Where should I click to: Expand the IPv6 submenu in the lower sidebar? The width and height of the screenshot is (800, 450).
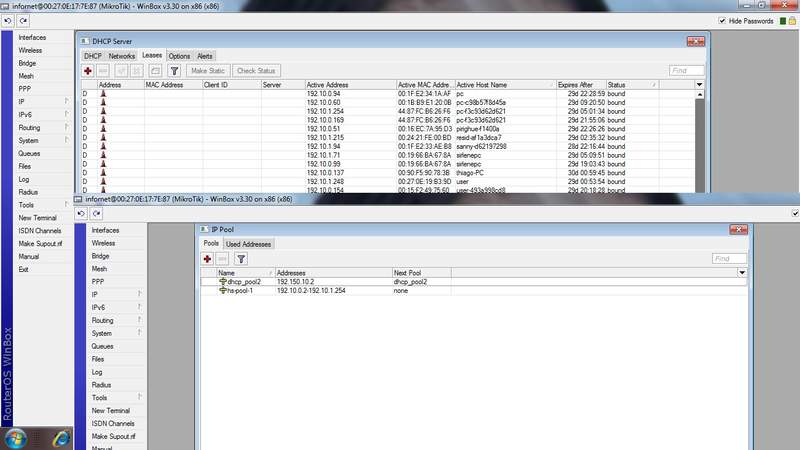[x=139, y=307]
